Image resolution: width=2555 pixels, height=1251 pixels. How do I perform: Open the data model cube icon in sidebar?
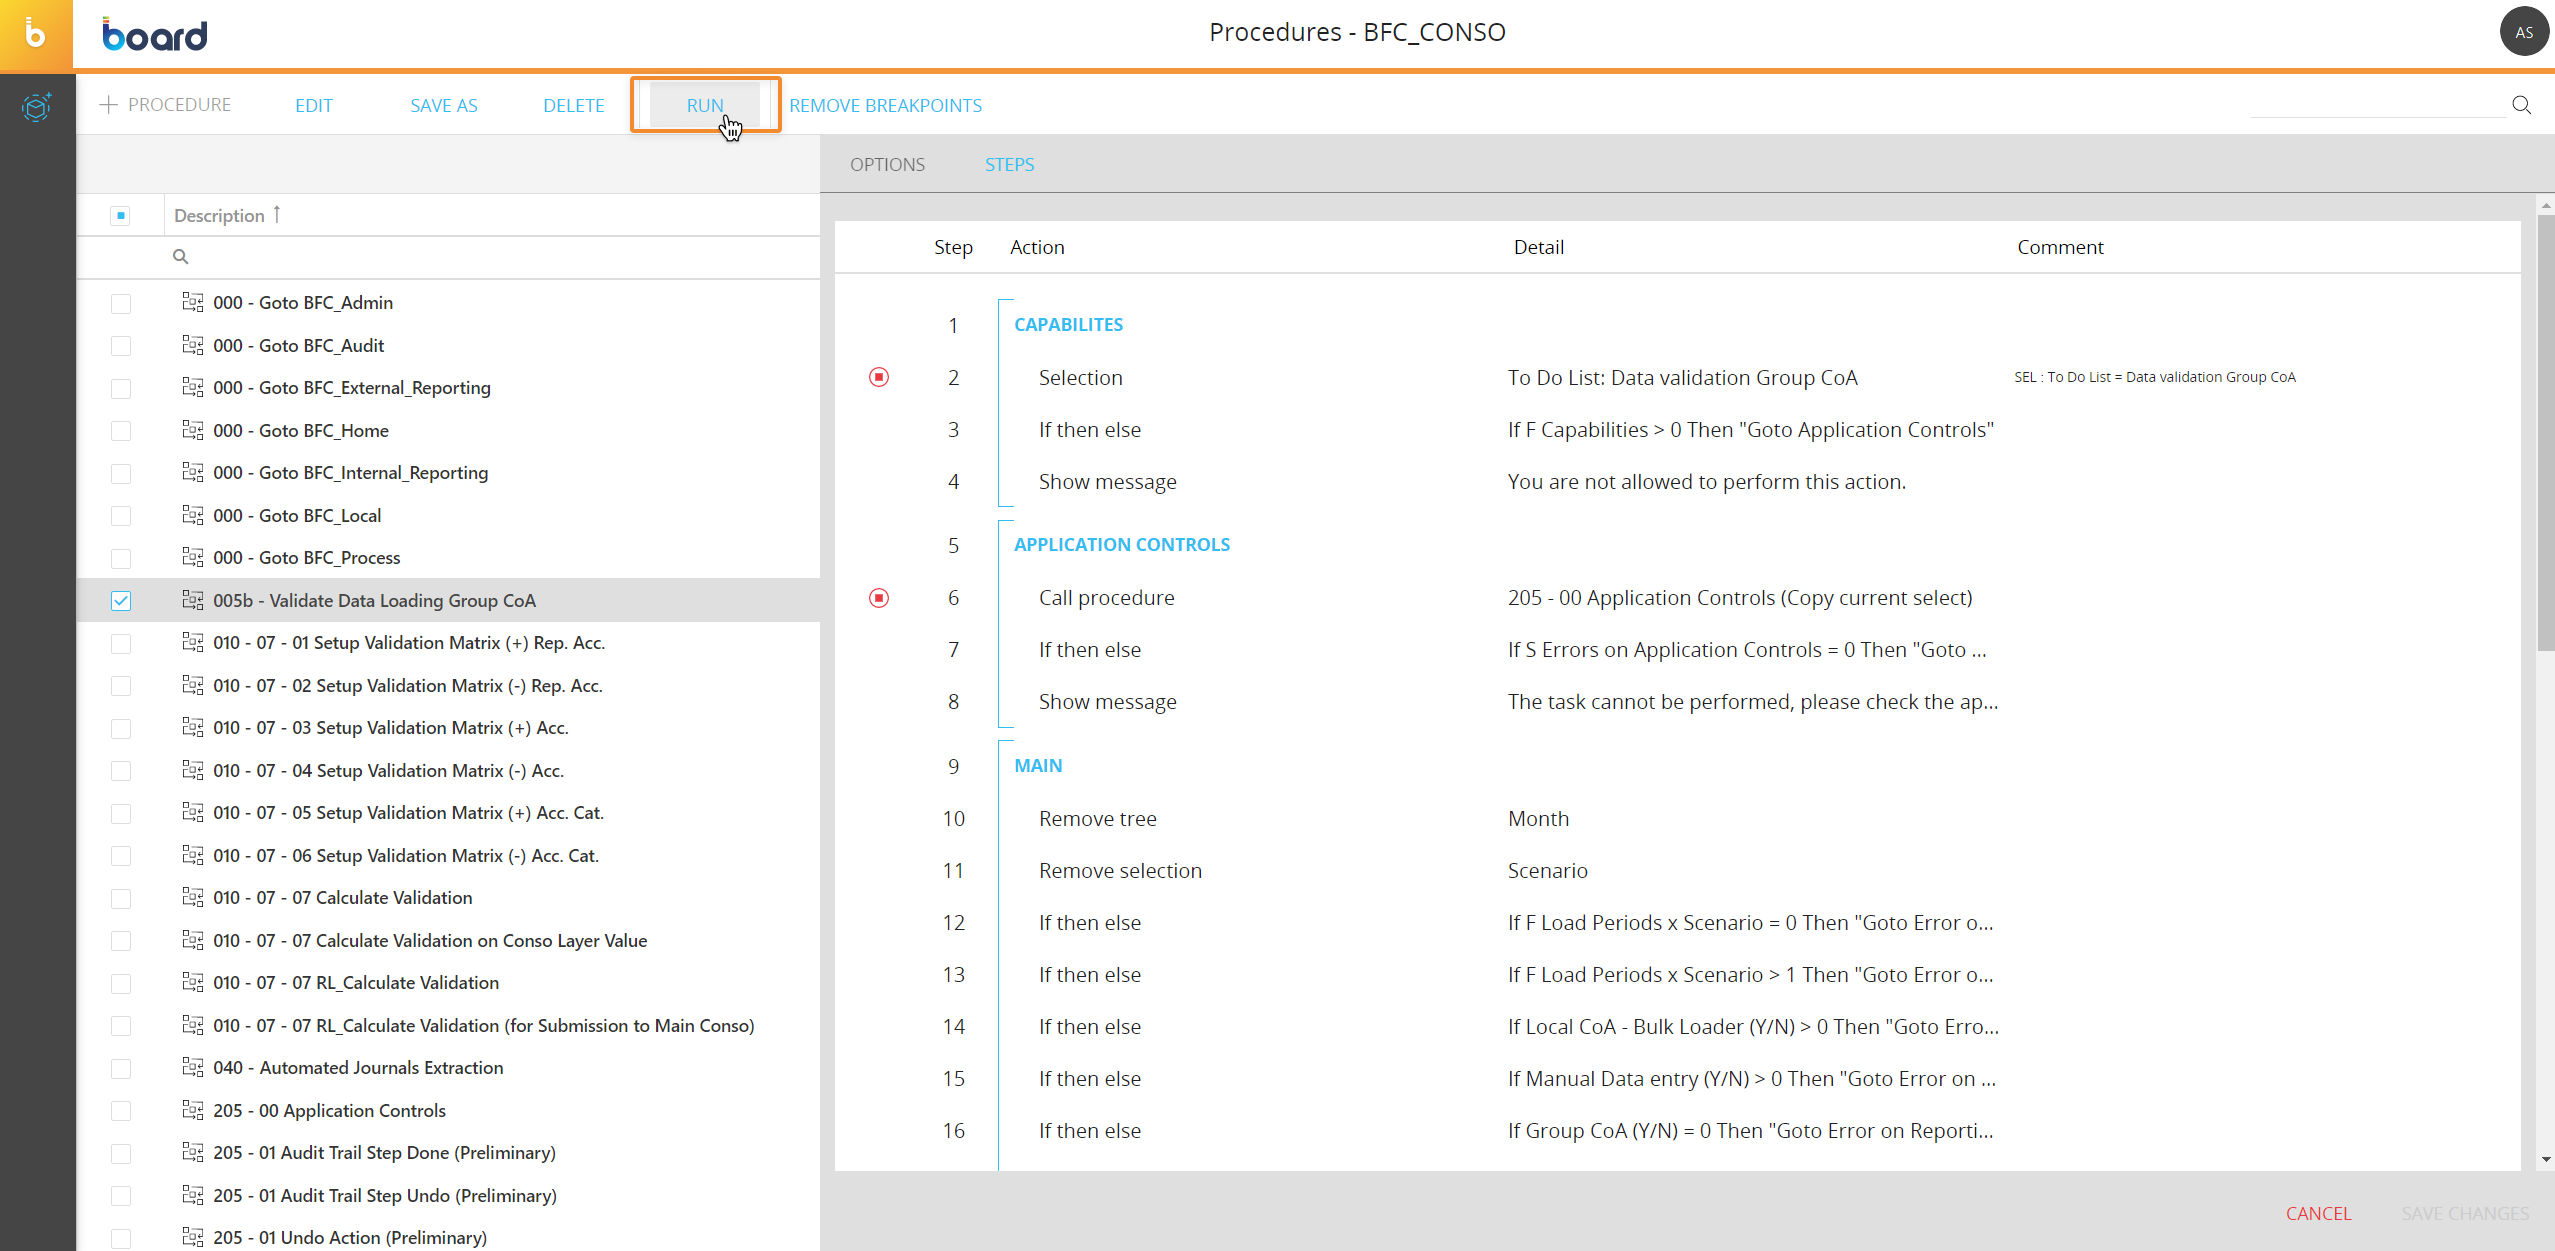36,107
